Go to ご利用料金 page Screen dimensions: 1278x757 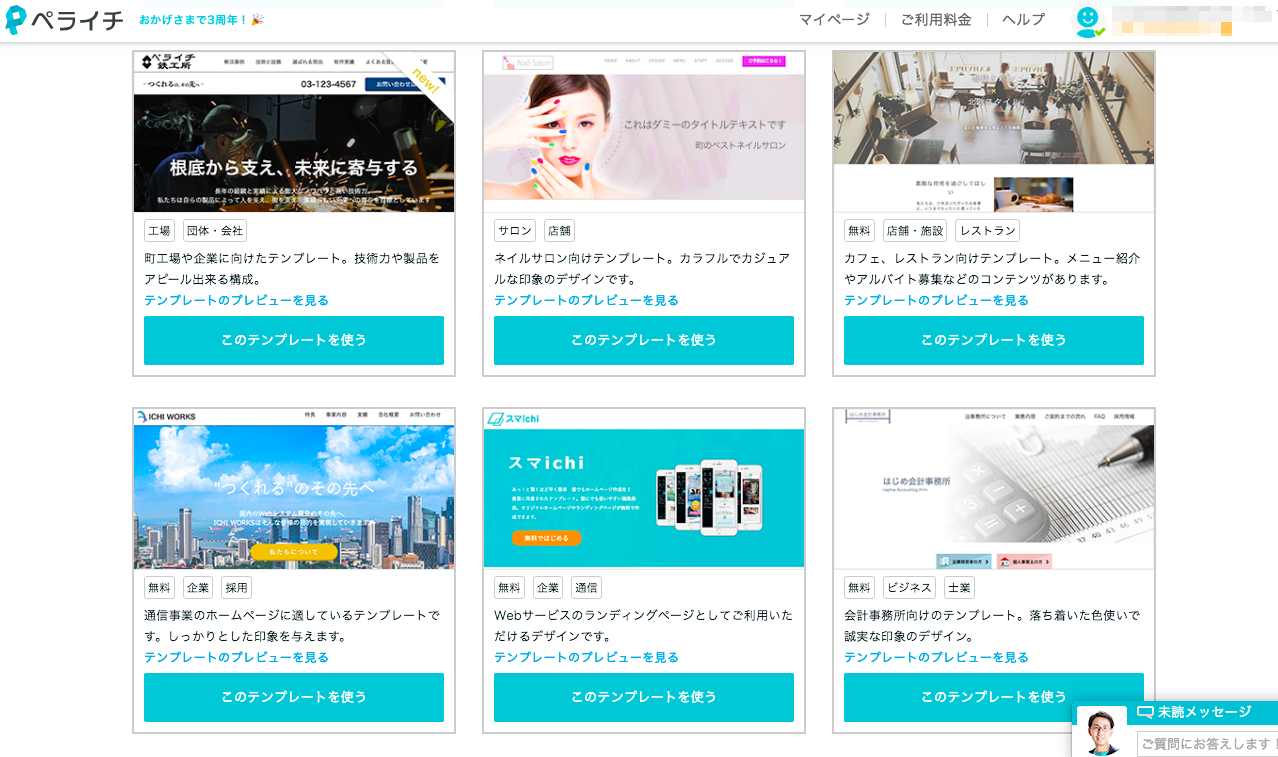coord(936,20)
